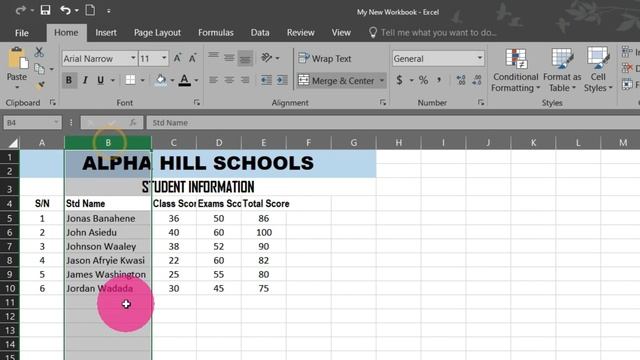640x360 pixels.
Task: Increase font size with large A icon
Action: click(177, 58)
